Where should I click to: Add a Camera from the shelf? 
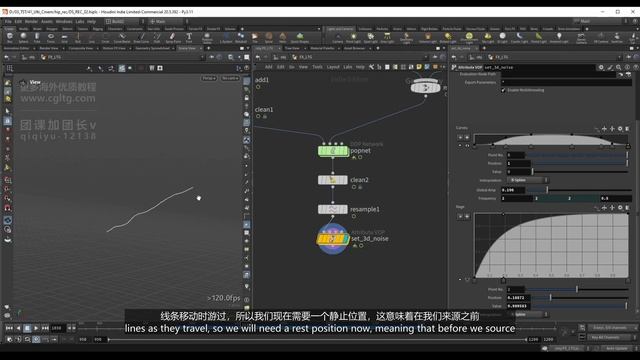click(338, 38)
